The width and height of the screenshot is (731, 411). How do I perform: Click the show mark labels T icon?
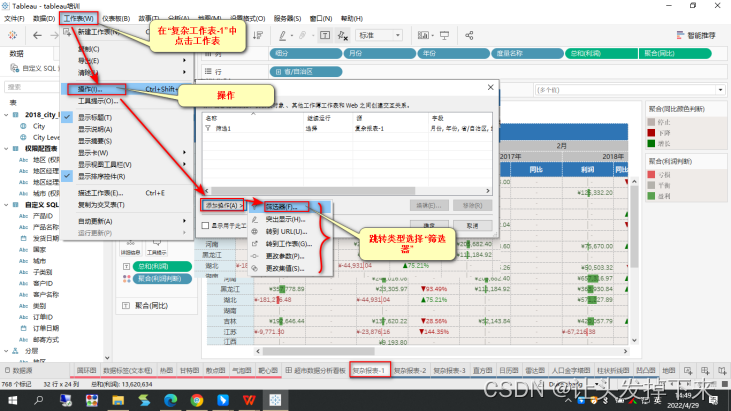tap(325, 35)
